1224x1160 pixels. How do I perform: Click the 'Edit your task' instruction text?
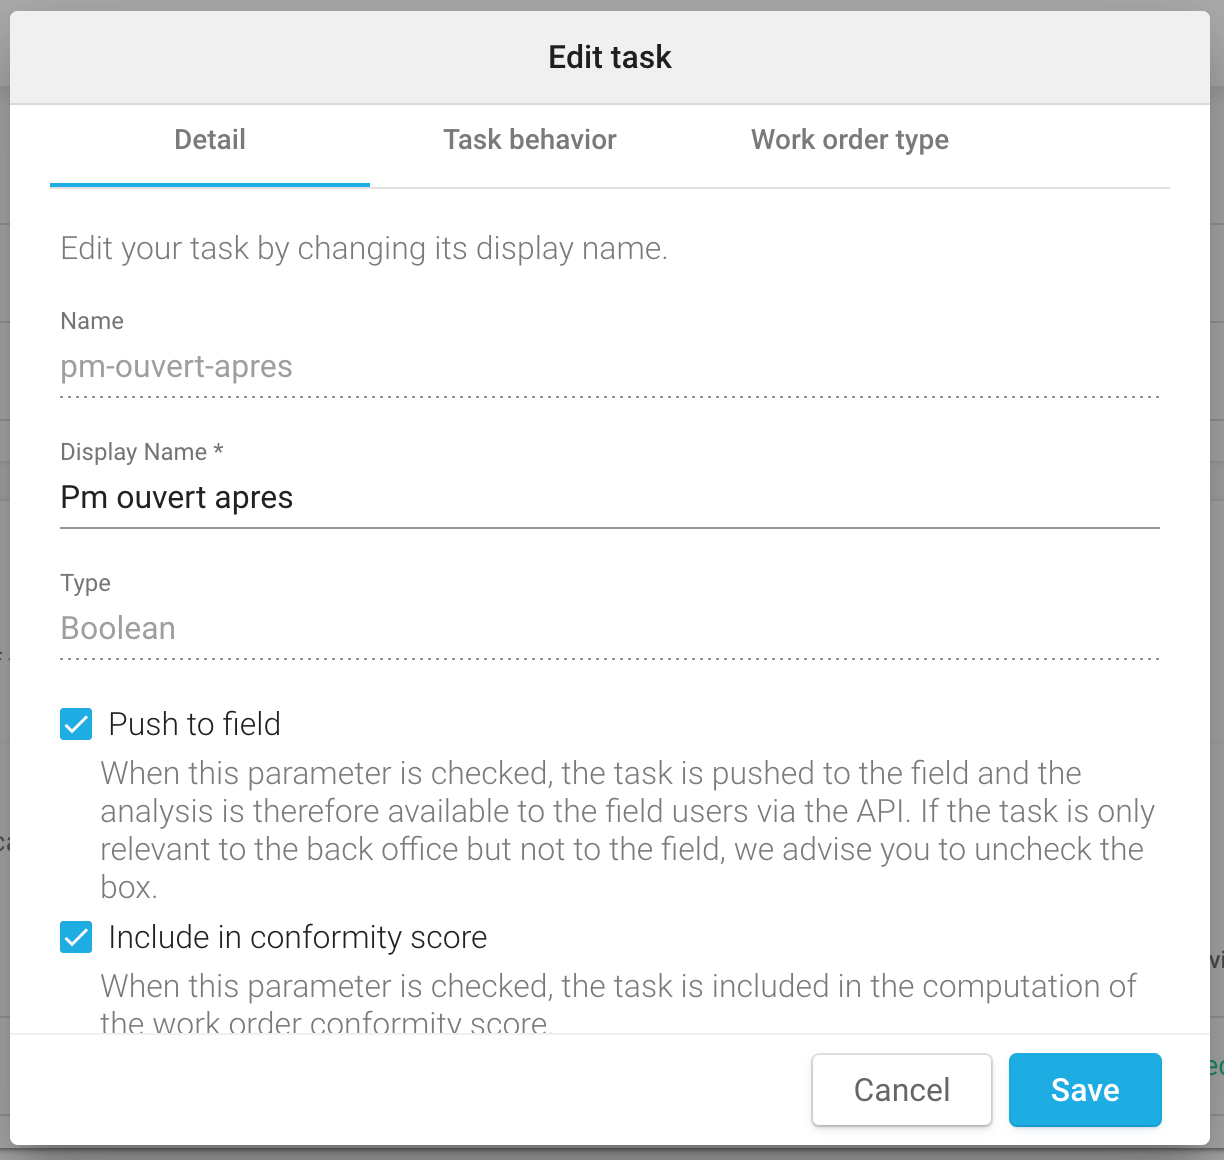pyautogui.click(x=364, y=248)
